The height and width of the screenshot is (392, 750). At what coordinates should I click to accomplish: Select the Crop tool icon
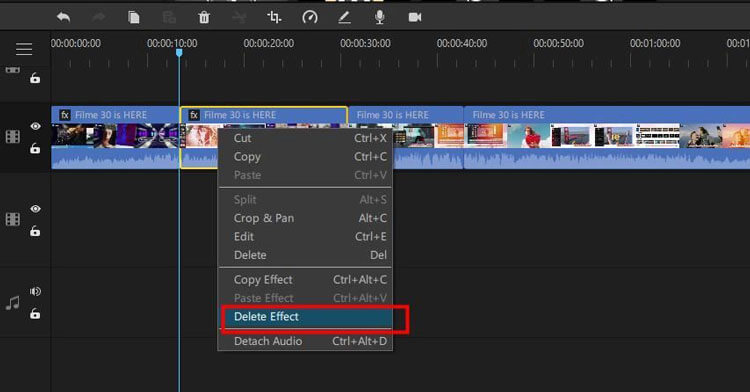point(274,18)
